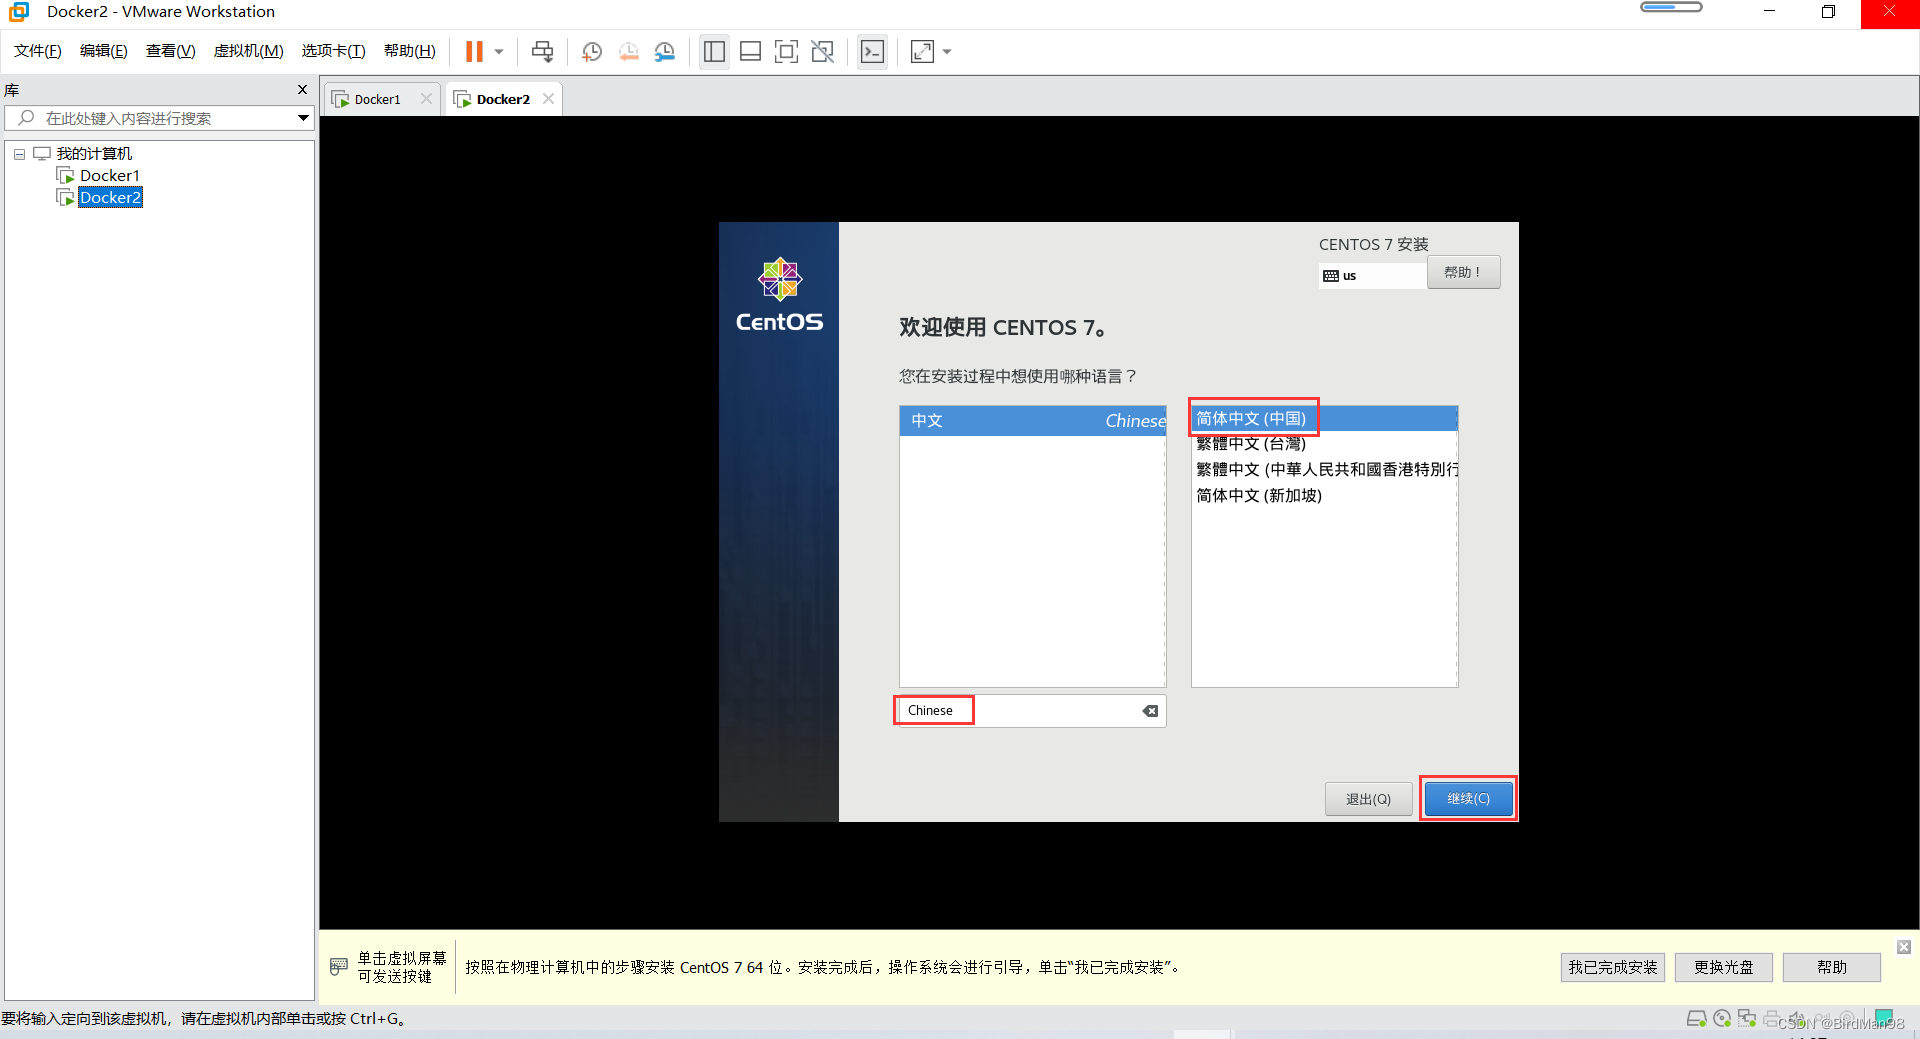Select 繁體中文 (台灣) locale
The height and width of the screenshot is (1039, 1920).
pos(1324,444)
